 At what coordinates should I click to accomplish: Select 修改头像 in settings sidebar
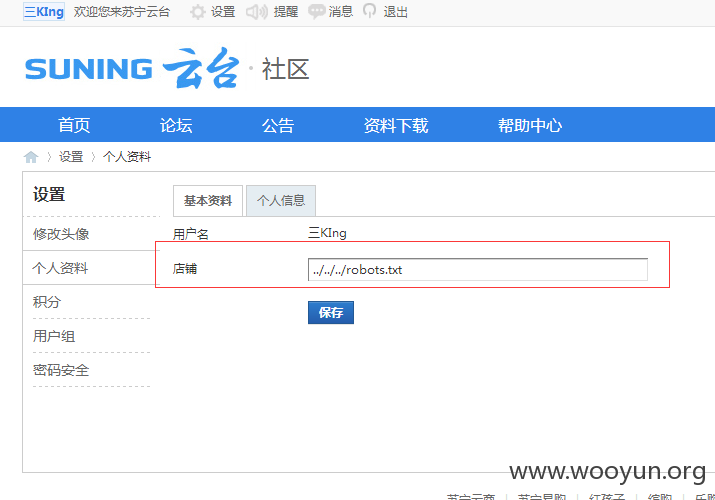point(61,234)
